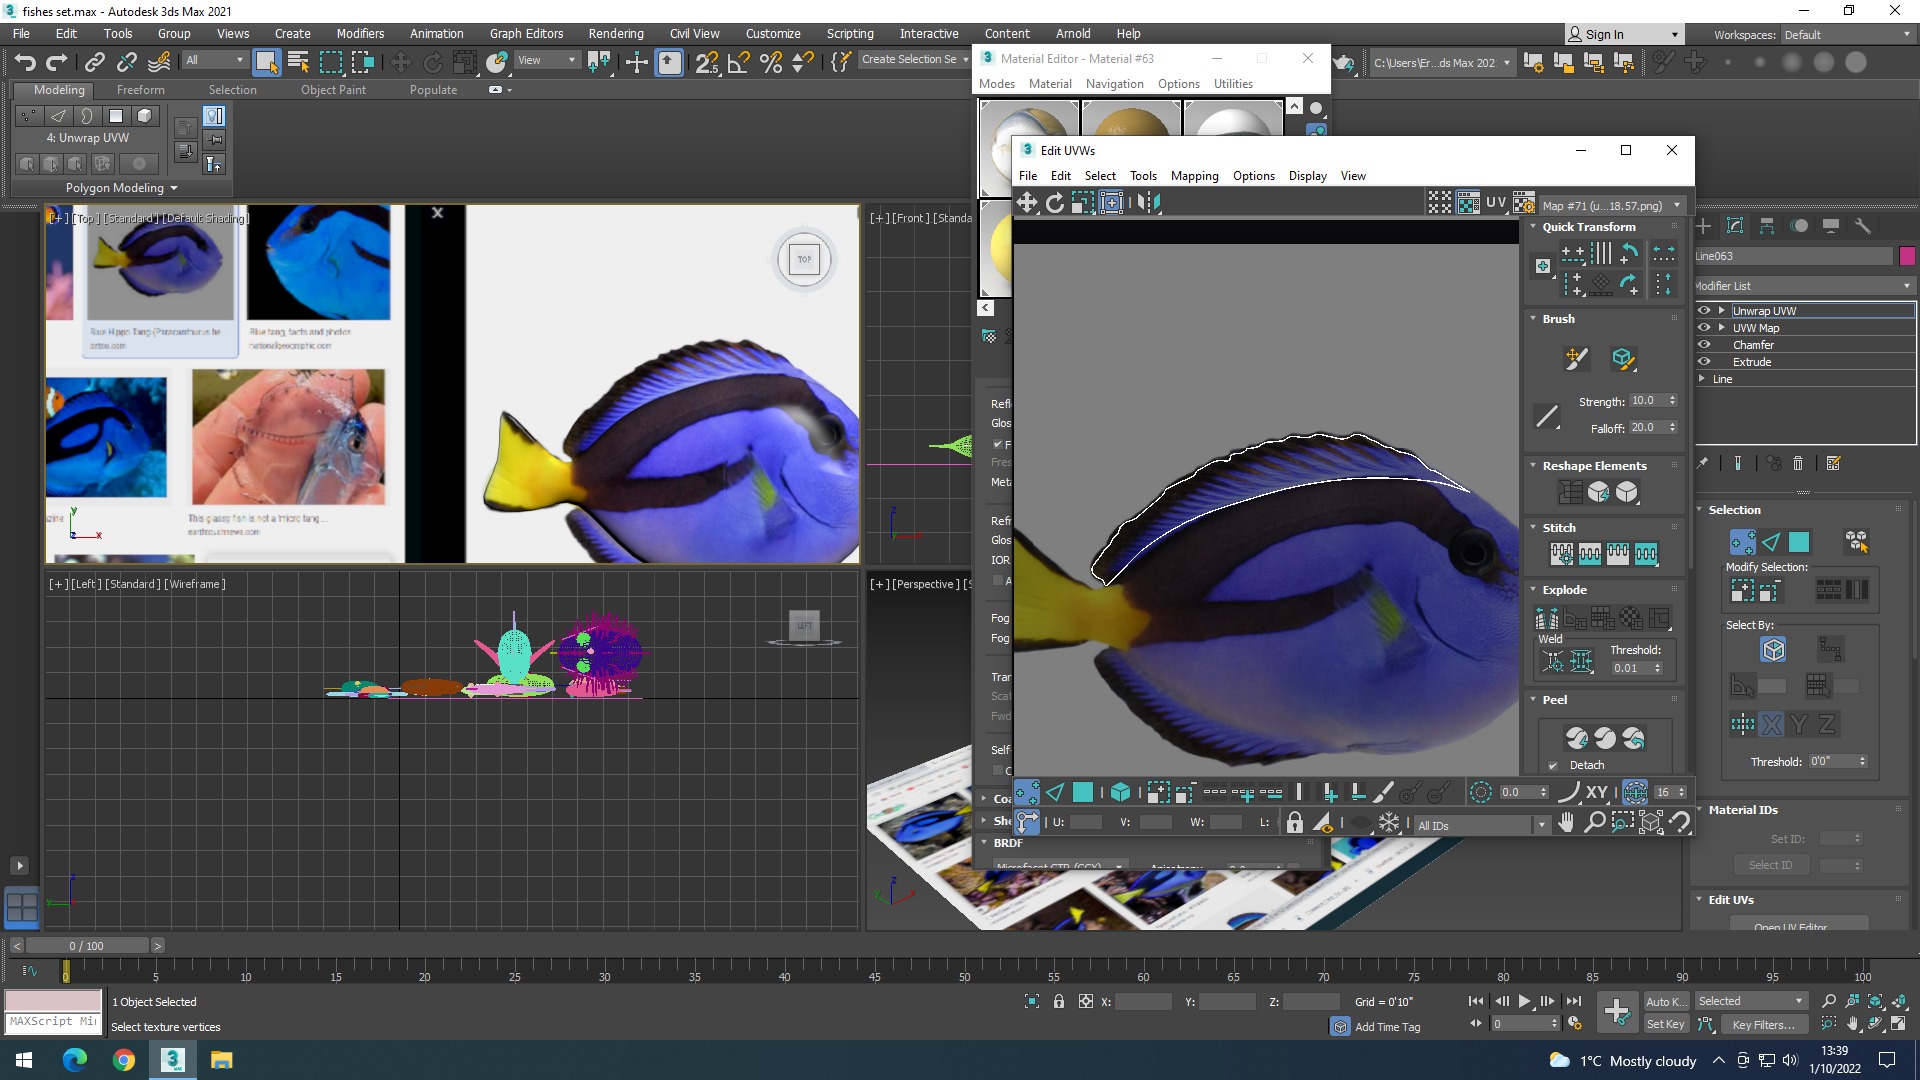This screenshot has width=1920, height=1080.
Task: Open Create Selection Set dropdown
Action: [915, 60]
